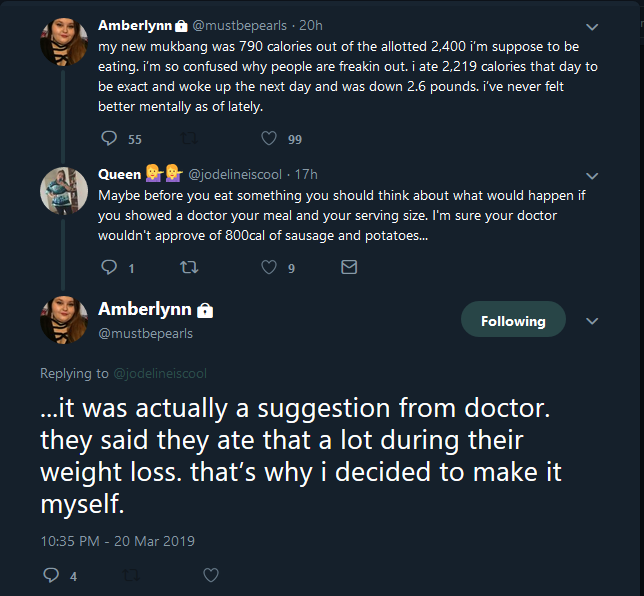Open chevron menu on Queen's 17h tweet
644x596 pixels.
tap(592, 176)
